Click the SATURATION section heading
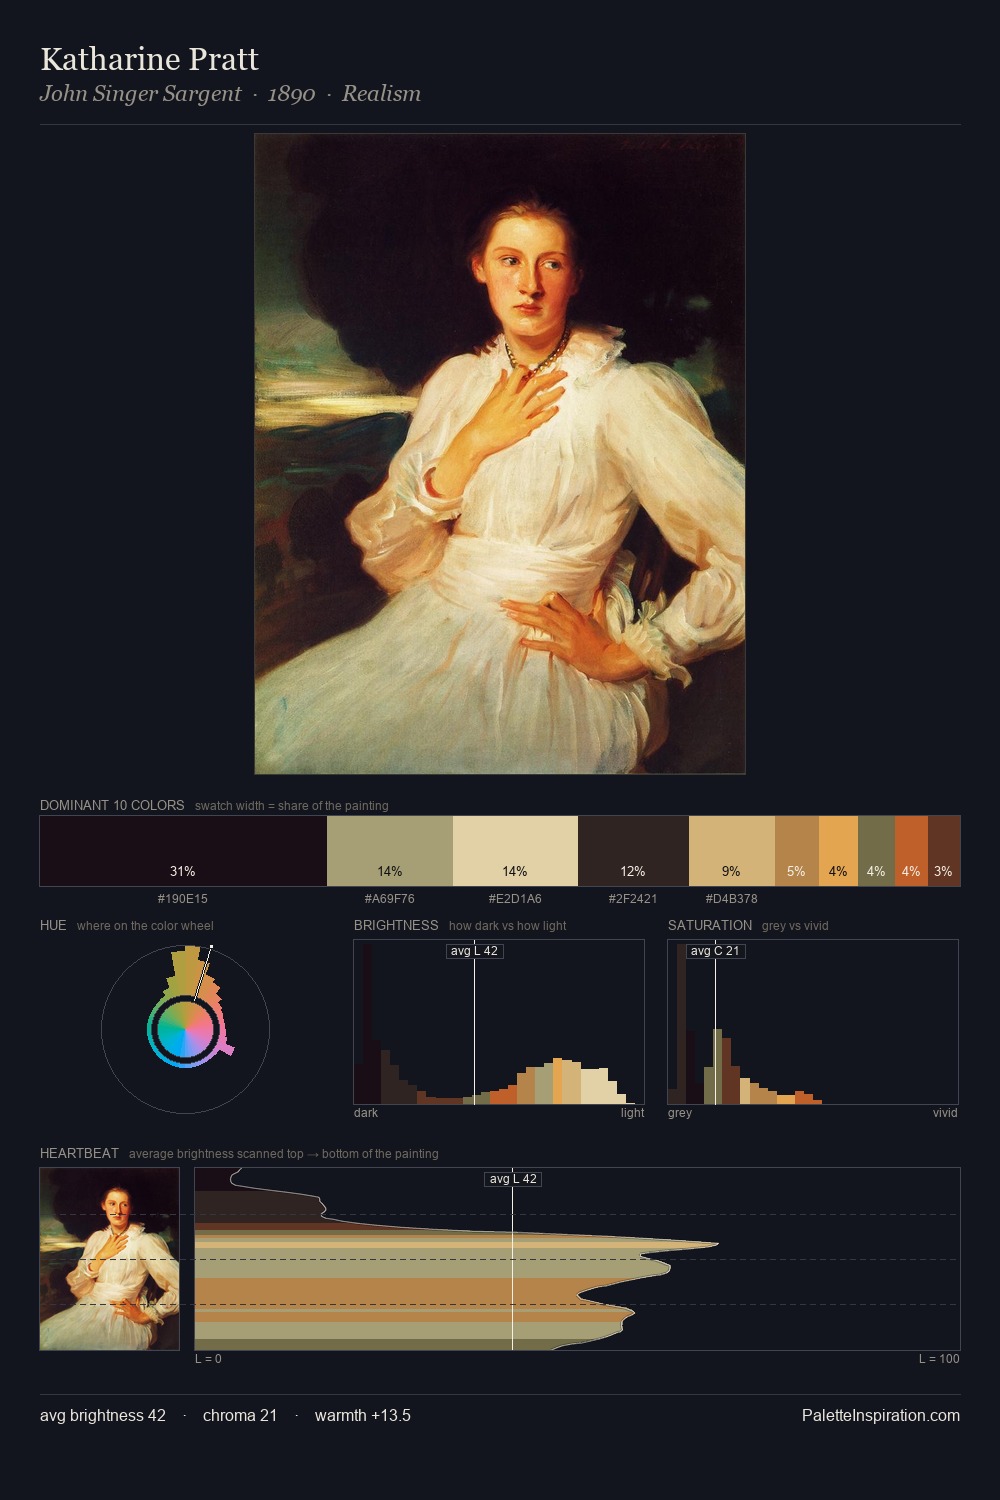 710,925
